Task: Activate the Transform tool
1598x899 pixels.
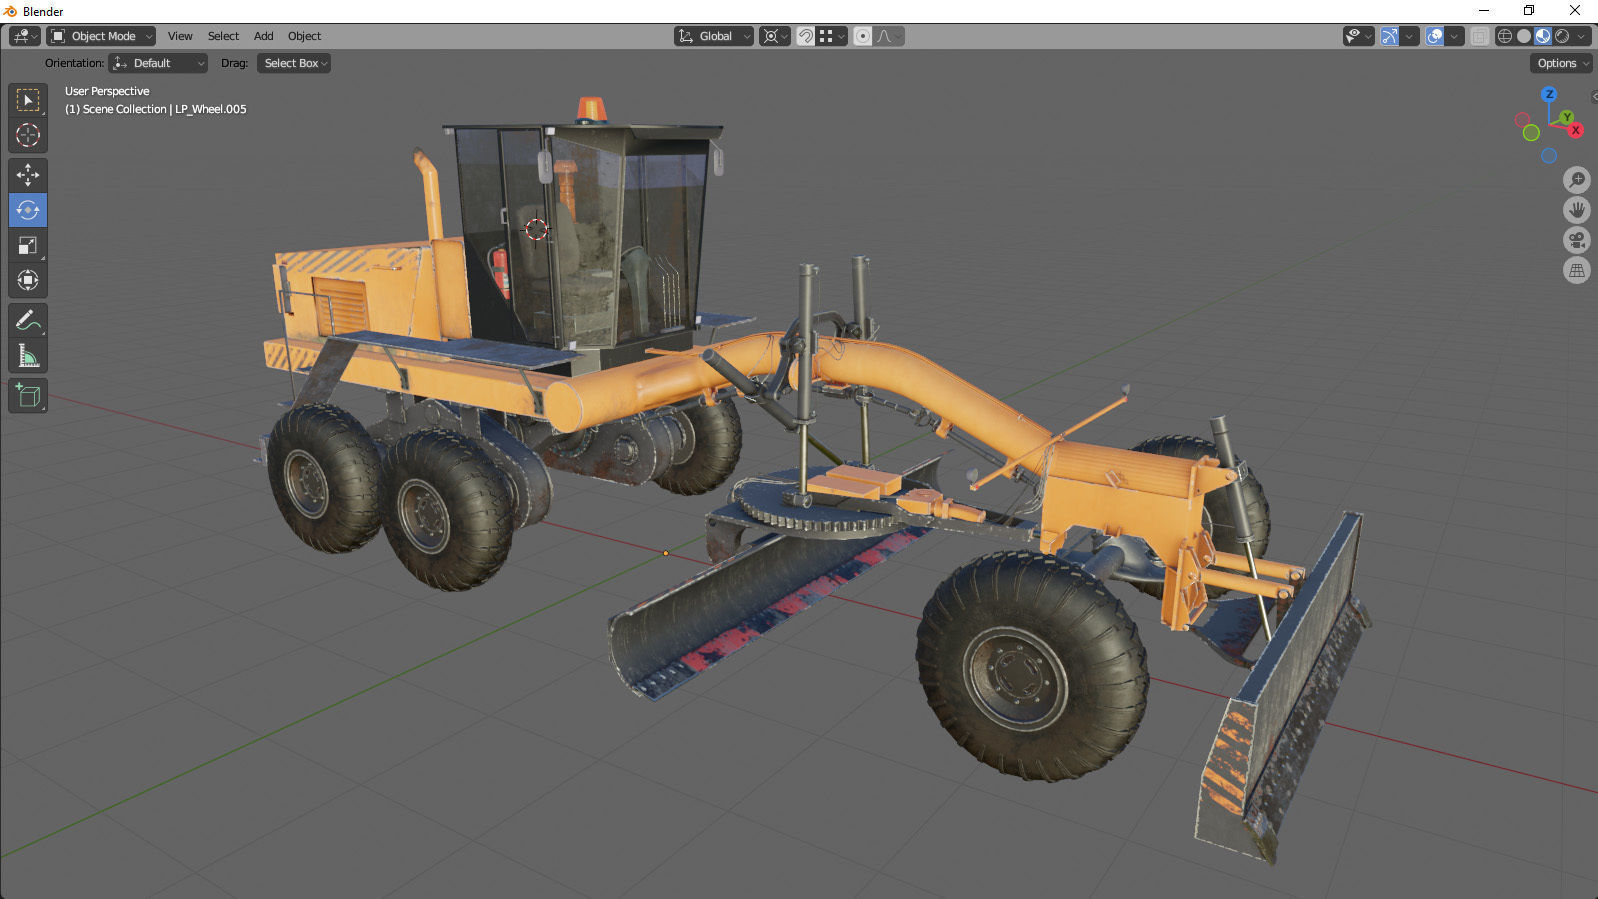Action: coord(28,280)
